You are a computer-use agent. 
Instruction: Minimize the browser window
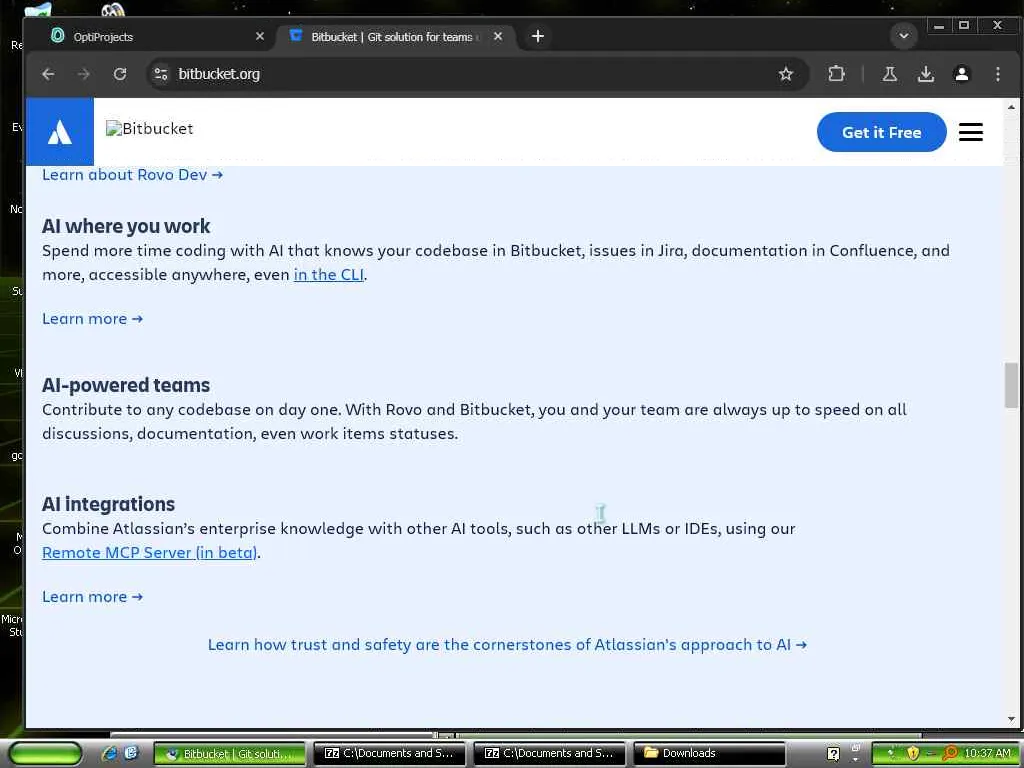point(939,25)
